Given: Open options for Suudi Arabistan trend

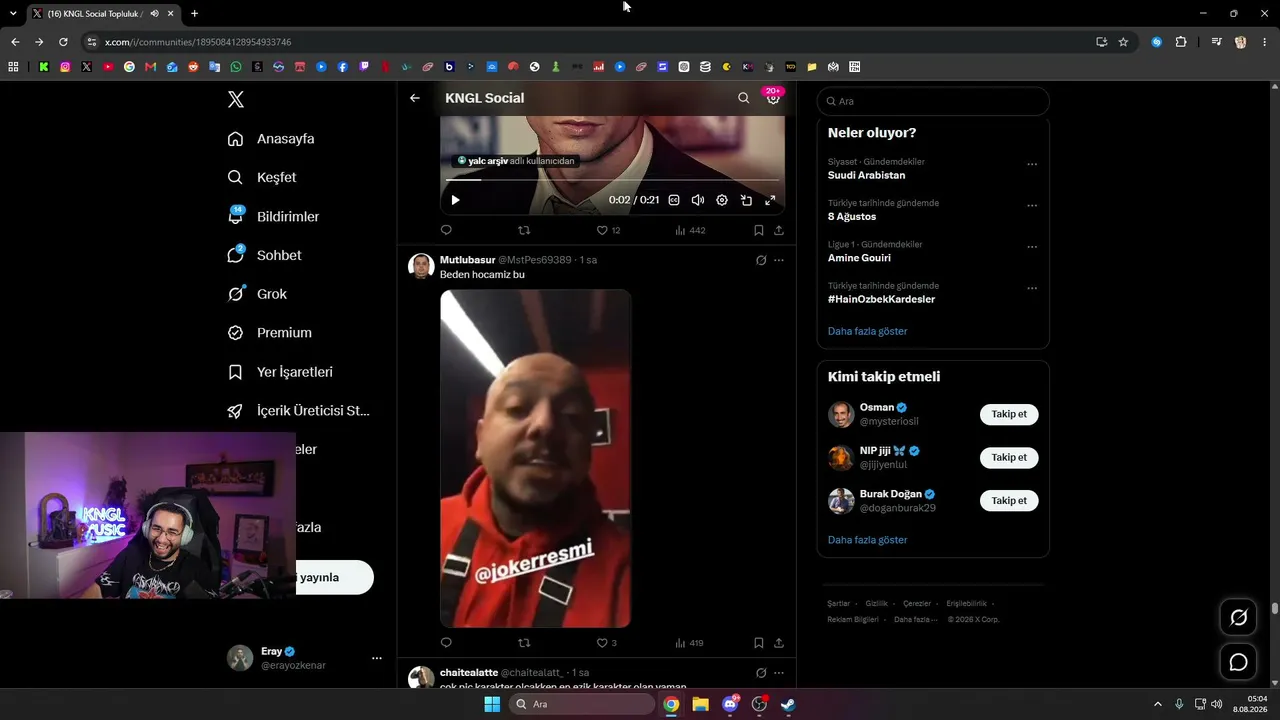Looking at the screenshot, I should coord(1032,164).
